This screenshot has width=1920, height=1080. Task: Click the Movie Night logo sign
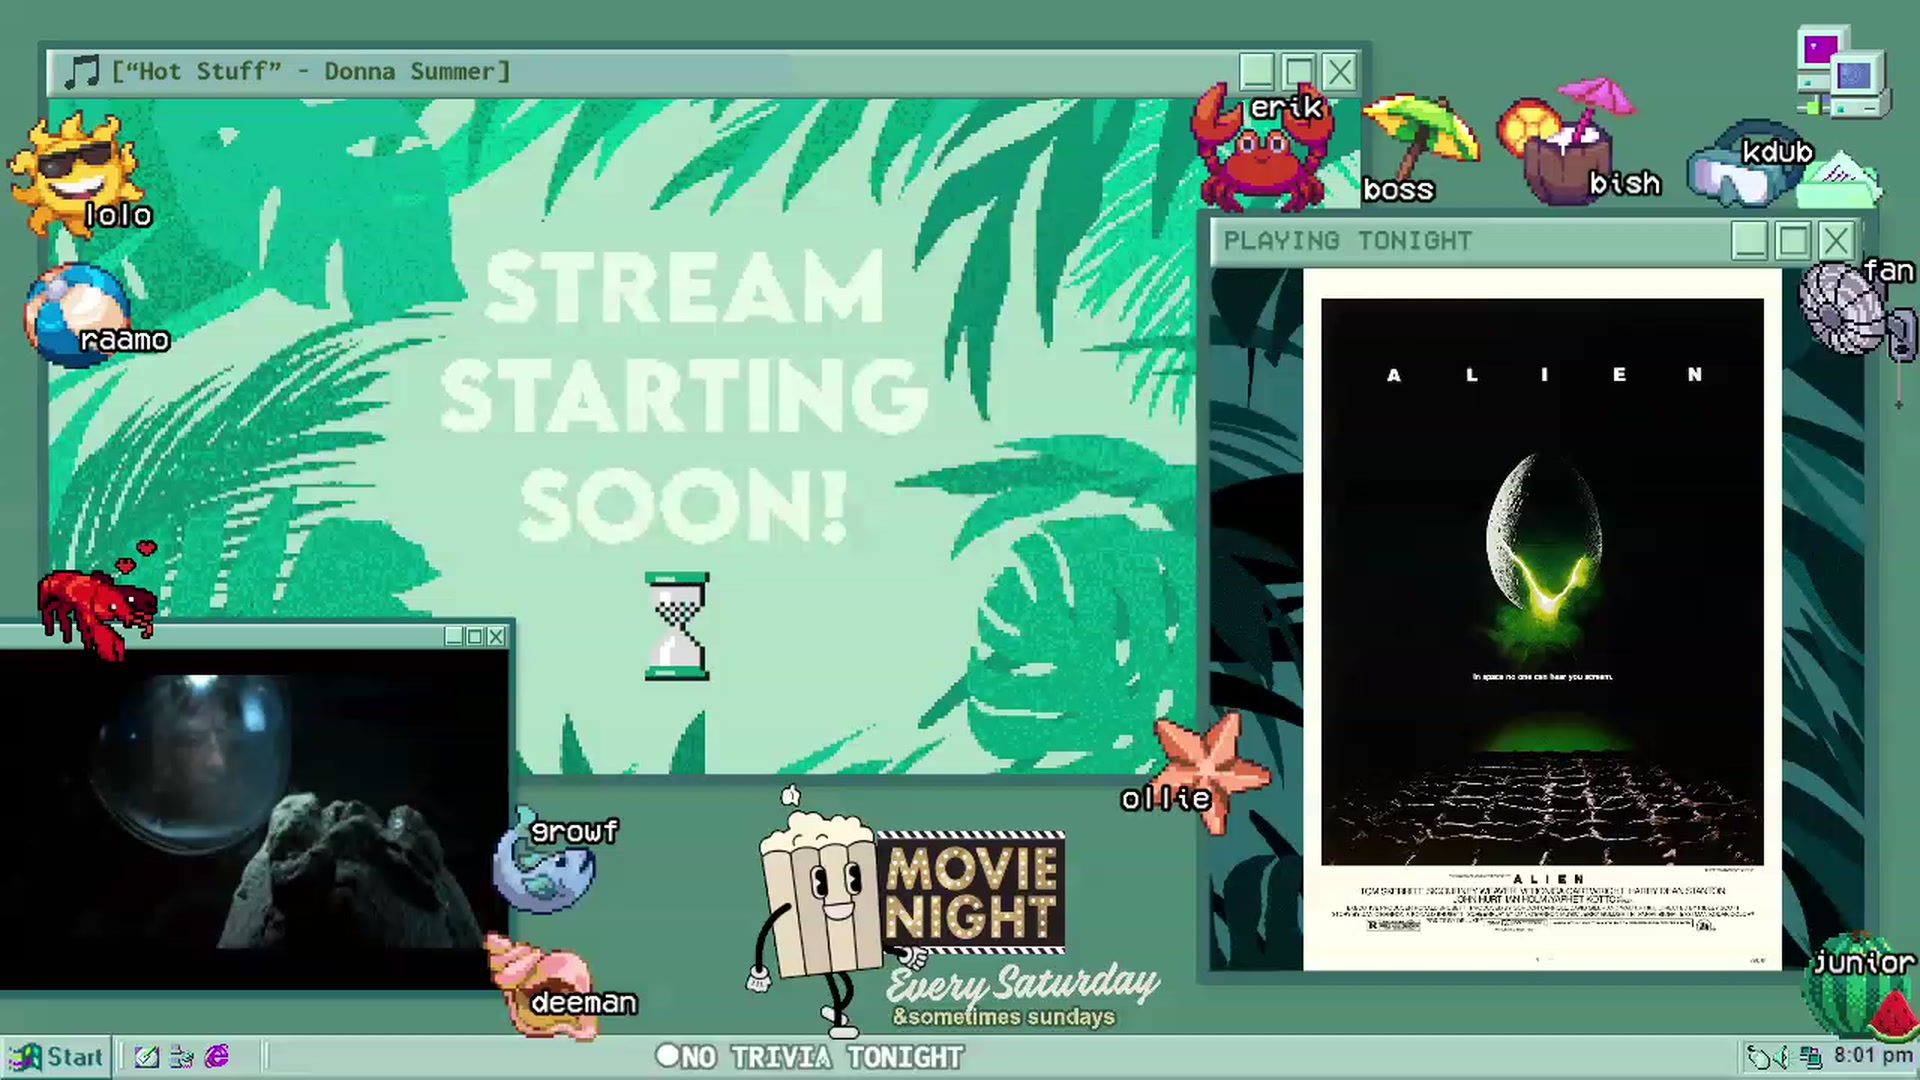click(x=970, y=892)
